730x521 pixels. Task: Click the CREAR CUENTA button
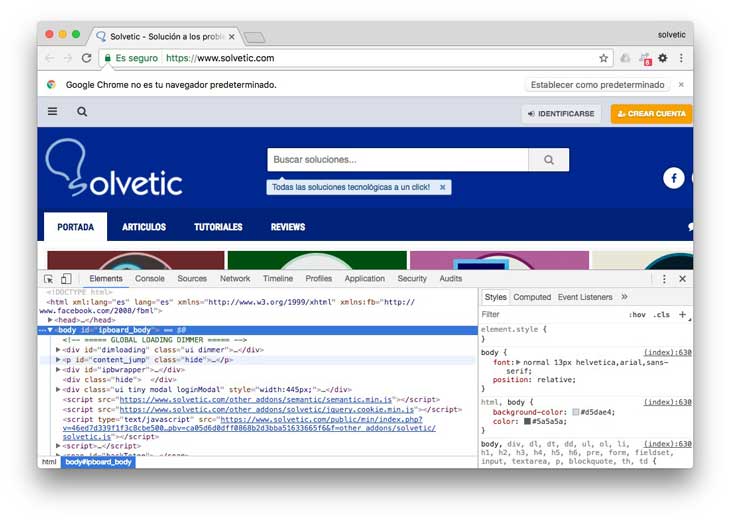coord(651,114)
